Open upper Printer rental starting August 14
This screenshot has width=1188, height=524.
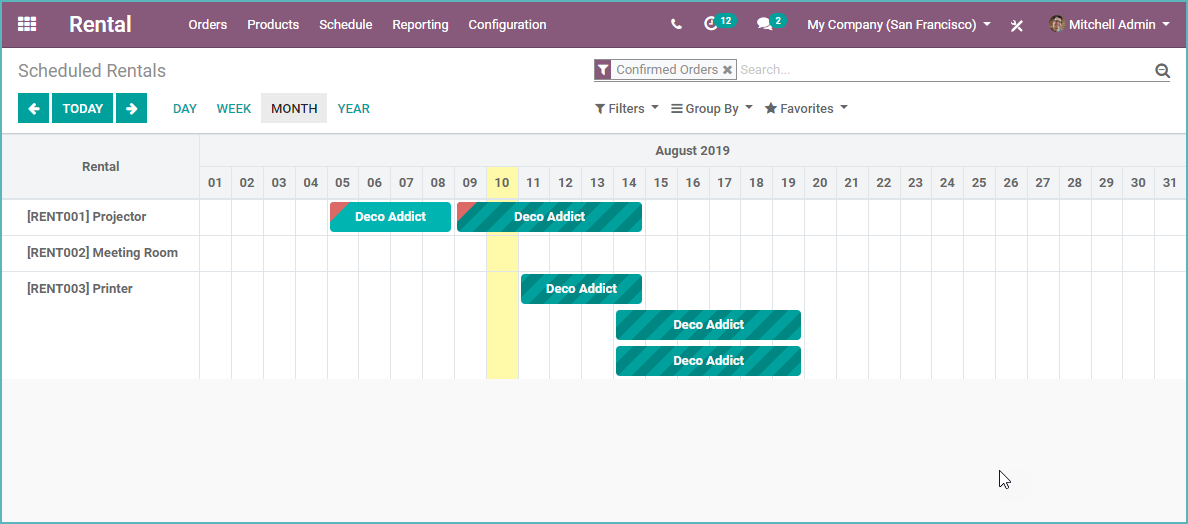708,325
